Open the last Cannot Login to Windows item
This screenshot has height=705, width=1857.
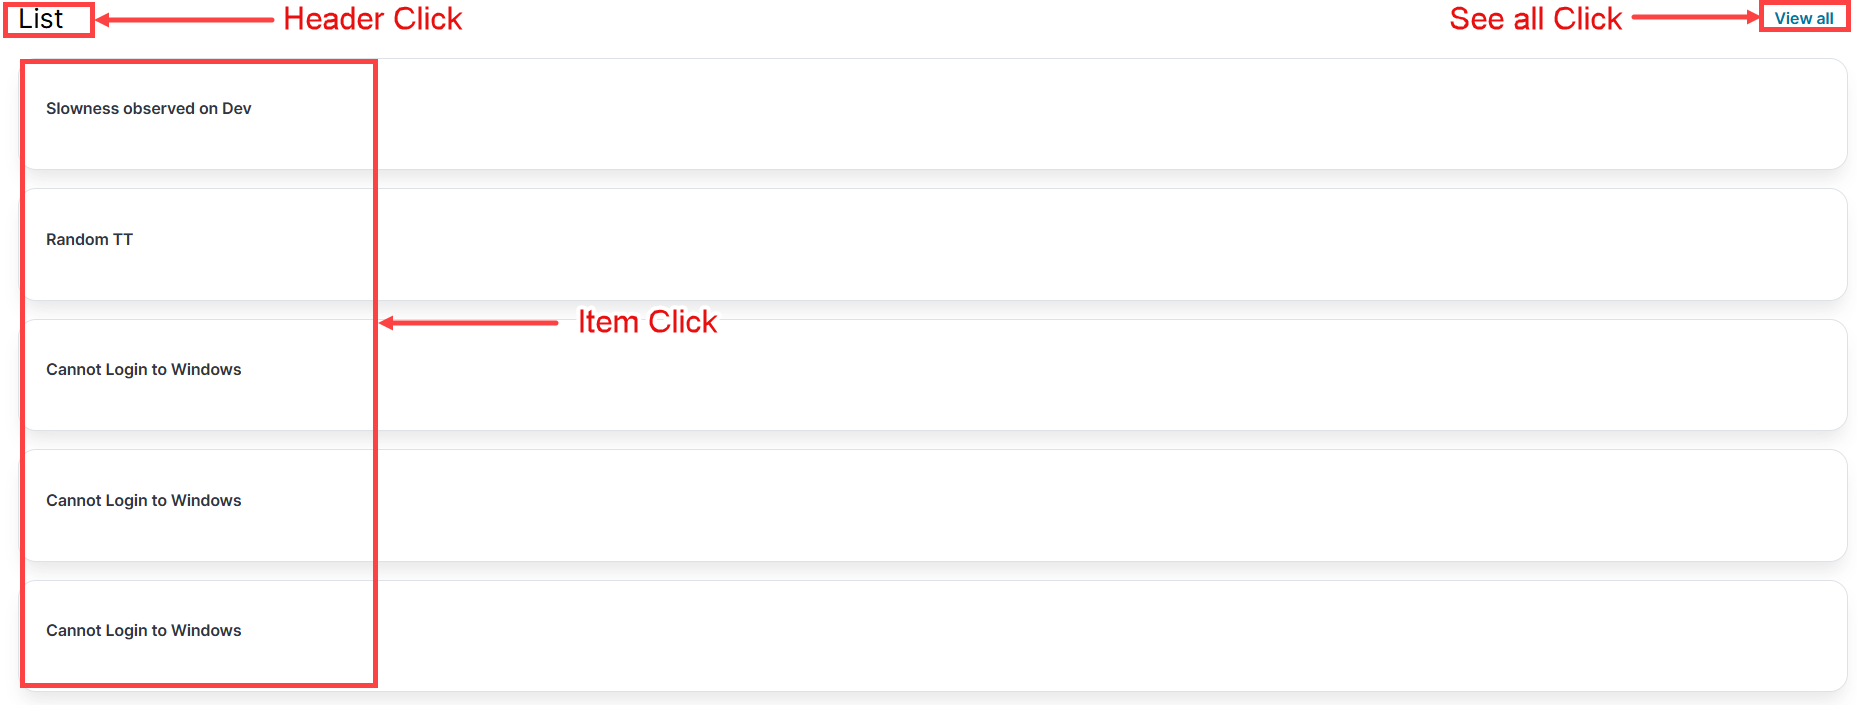[143, 631]
